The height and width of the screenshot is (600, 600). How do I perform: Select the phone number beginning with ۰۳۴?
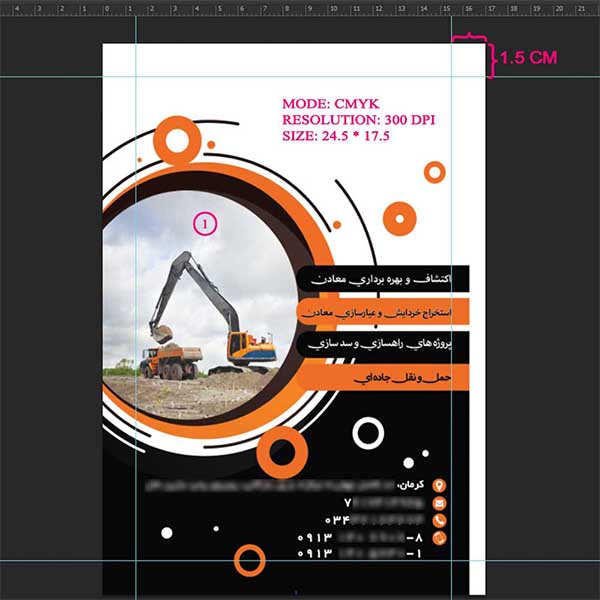tap(375, 520)
